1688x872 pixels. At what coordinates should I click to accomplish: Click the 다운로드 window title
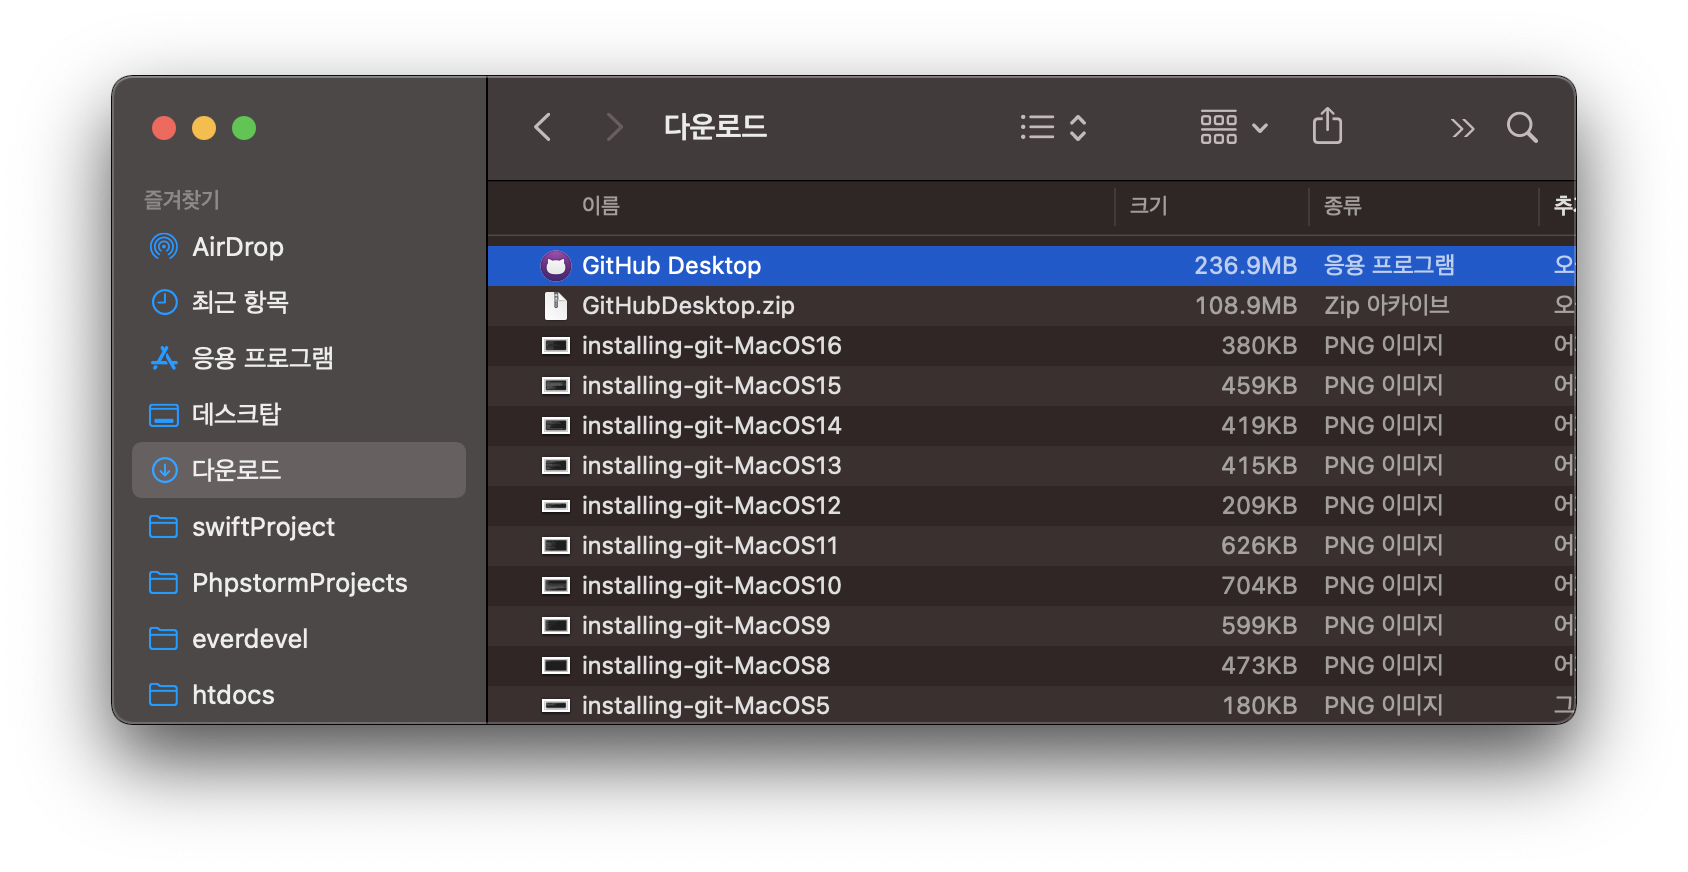[715, 127]
